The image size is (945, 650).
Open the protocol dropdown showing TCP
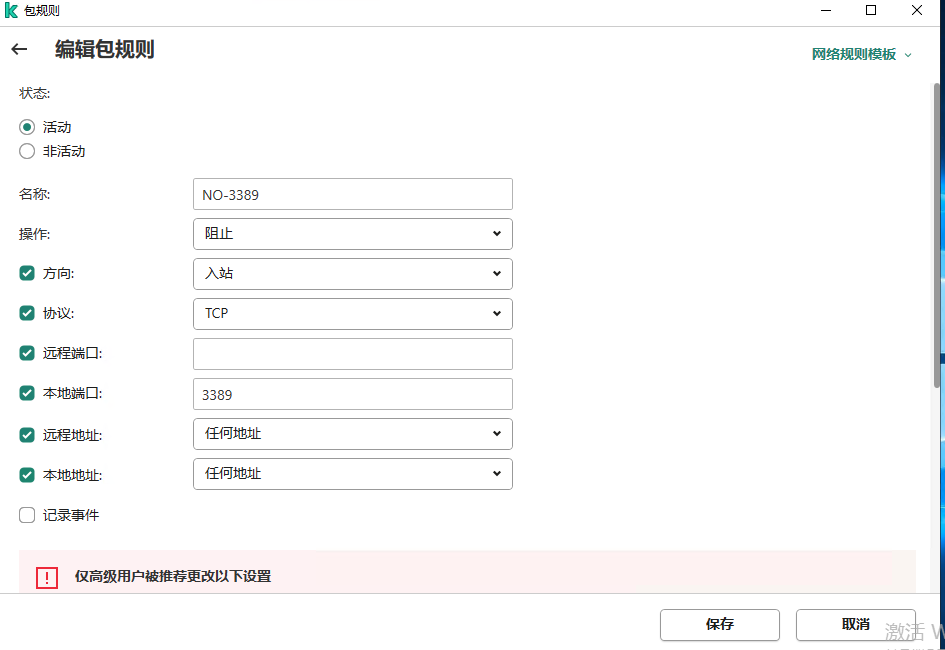pos(352,314)
